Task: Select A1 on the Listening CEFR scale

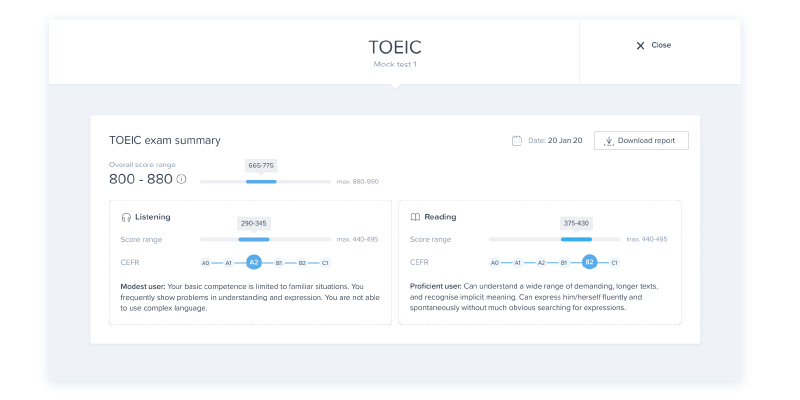Action: click(x=229, y=263)
